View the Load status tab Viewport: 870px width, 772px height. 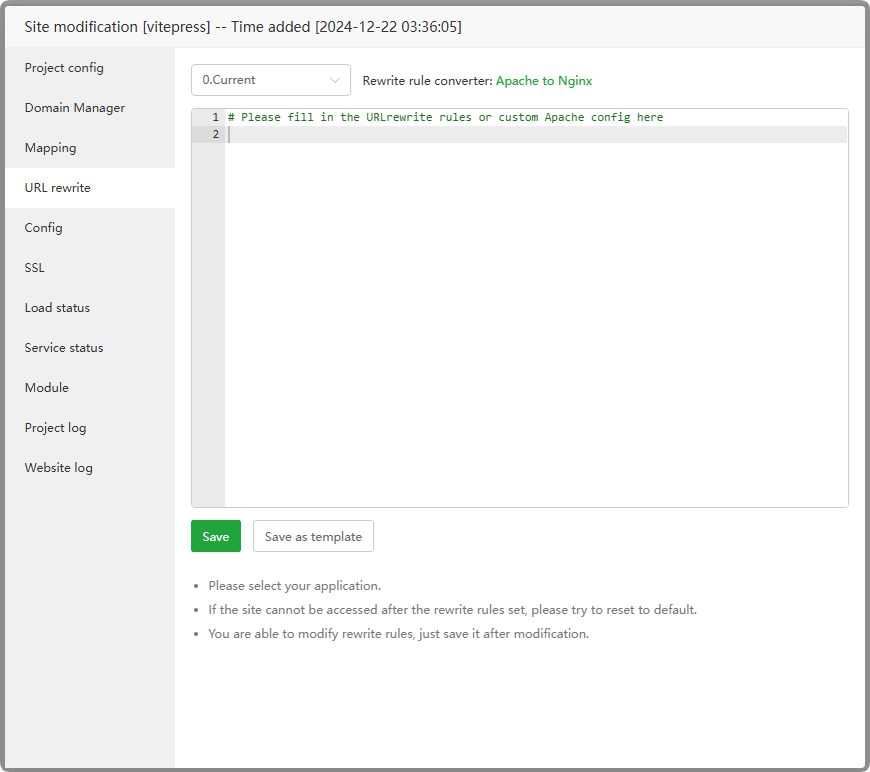[x=57, y=308]
